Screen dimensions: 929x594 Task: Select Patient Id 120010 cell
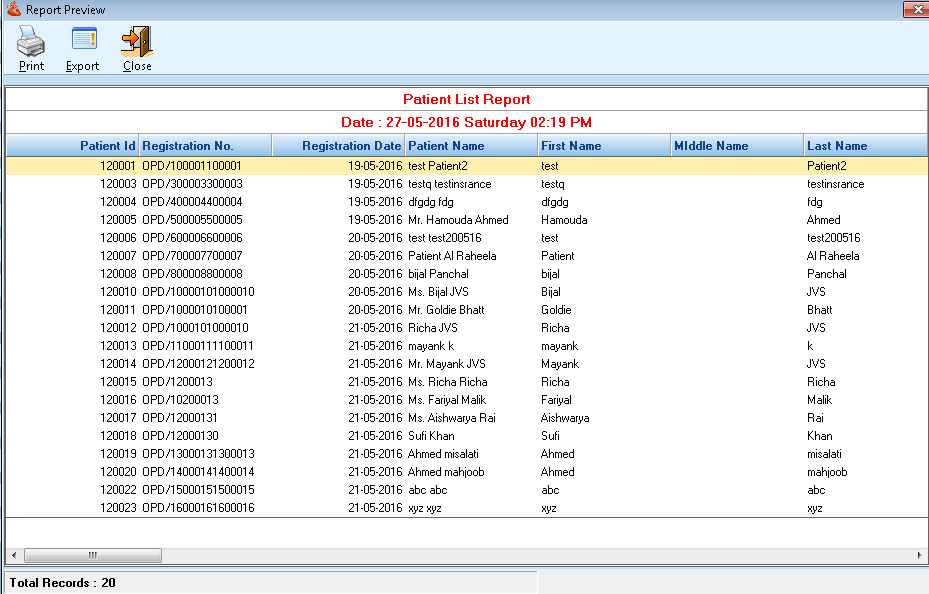tap(117, 292)
